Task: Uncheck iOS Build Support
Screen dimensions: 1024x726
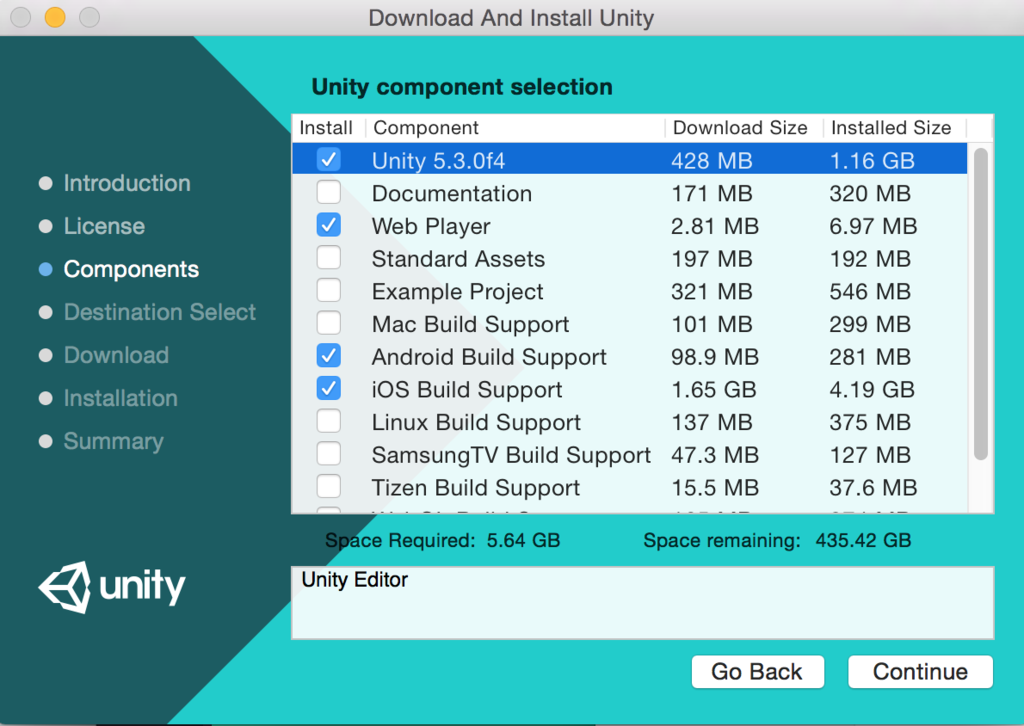Action: (328, 388)
